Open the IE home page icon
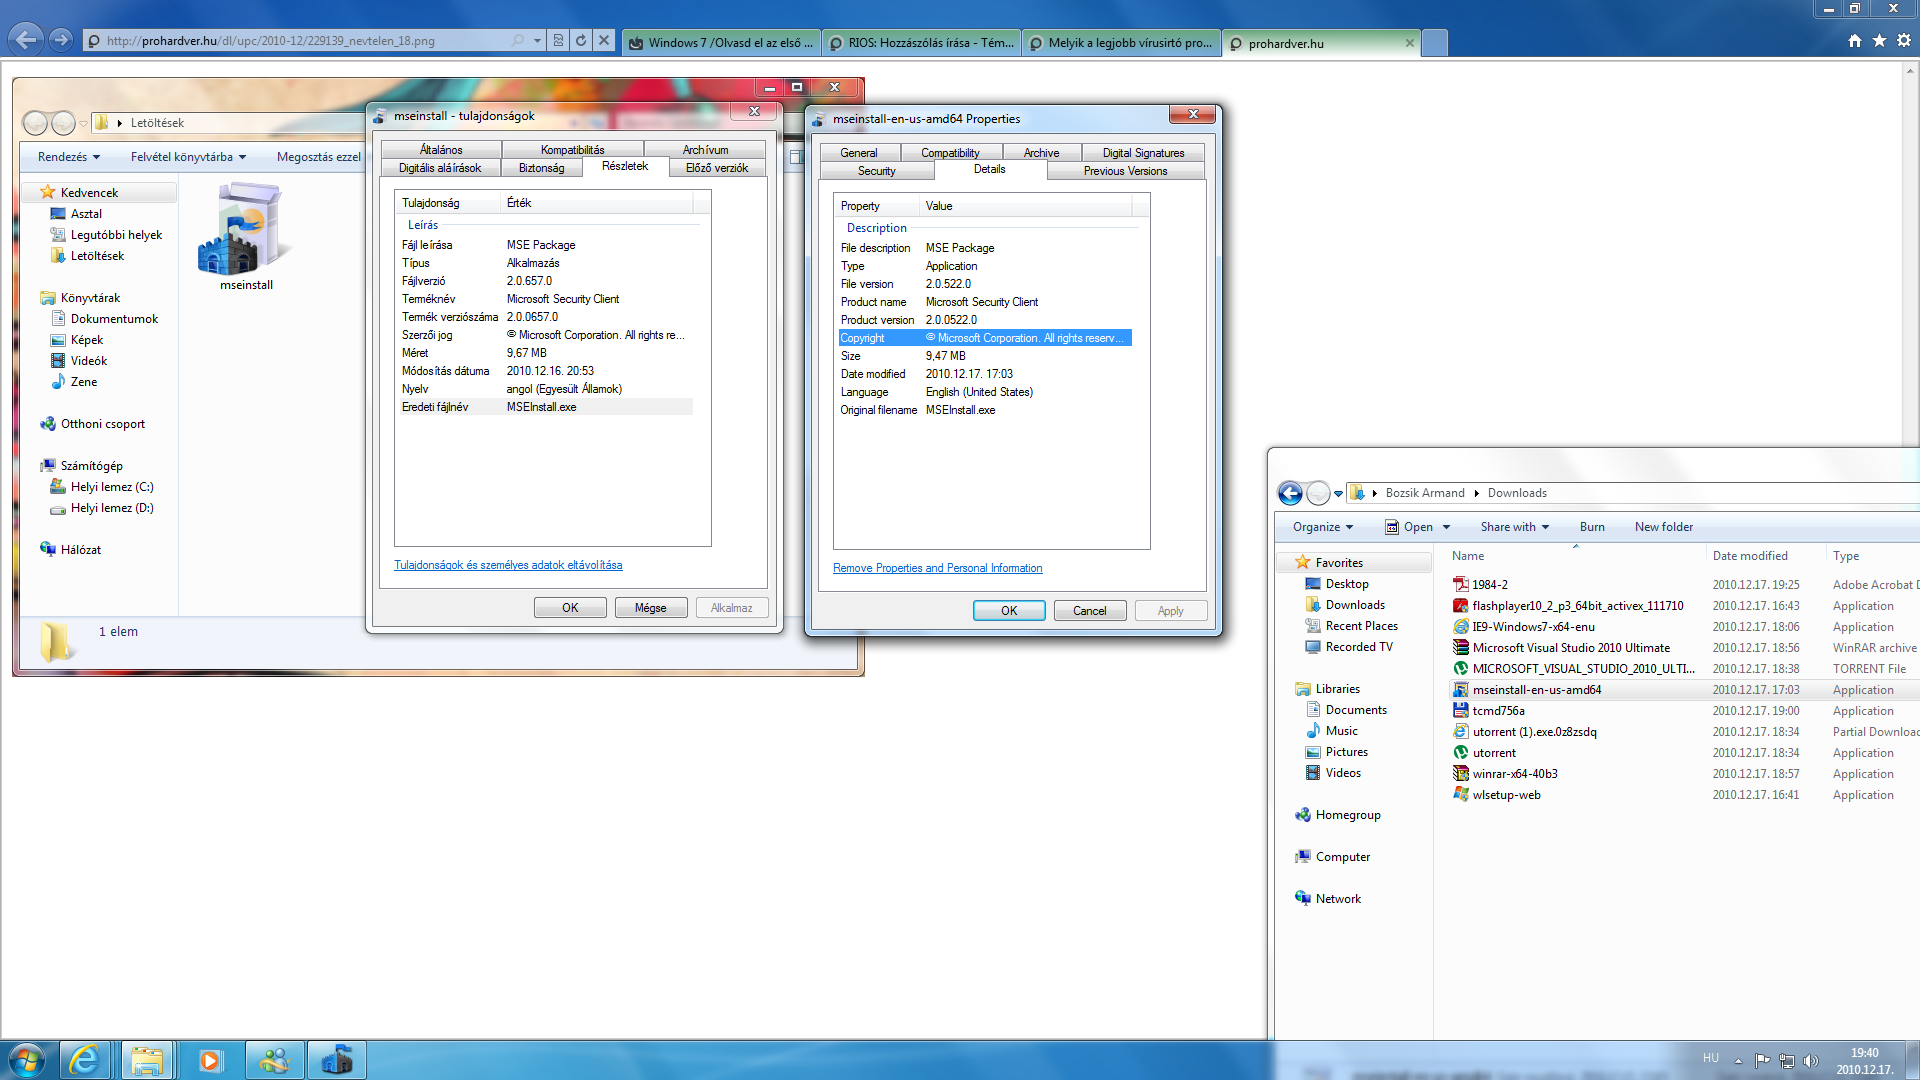 (1855, 41)
